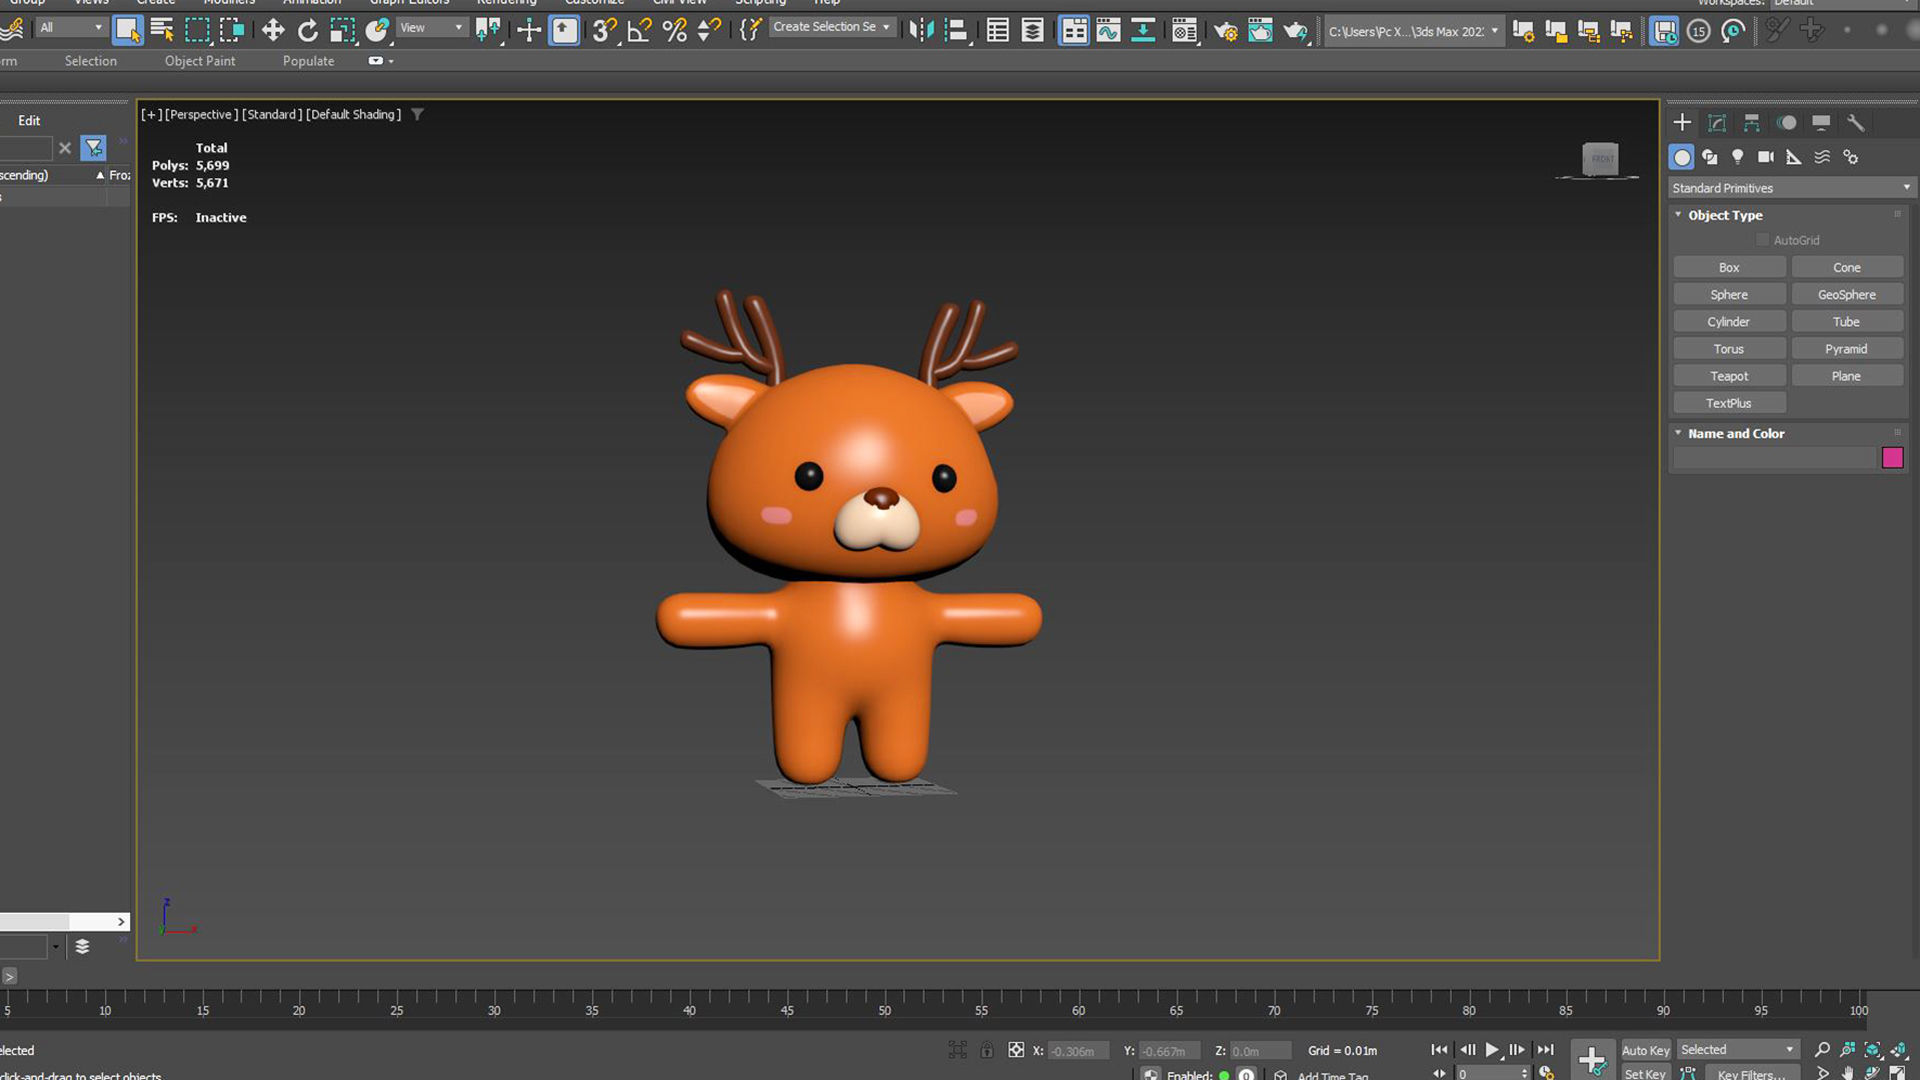1920x1080 pixels.
Task: Open Rendered Frame Window
Action: (1260, 30)
